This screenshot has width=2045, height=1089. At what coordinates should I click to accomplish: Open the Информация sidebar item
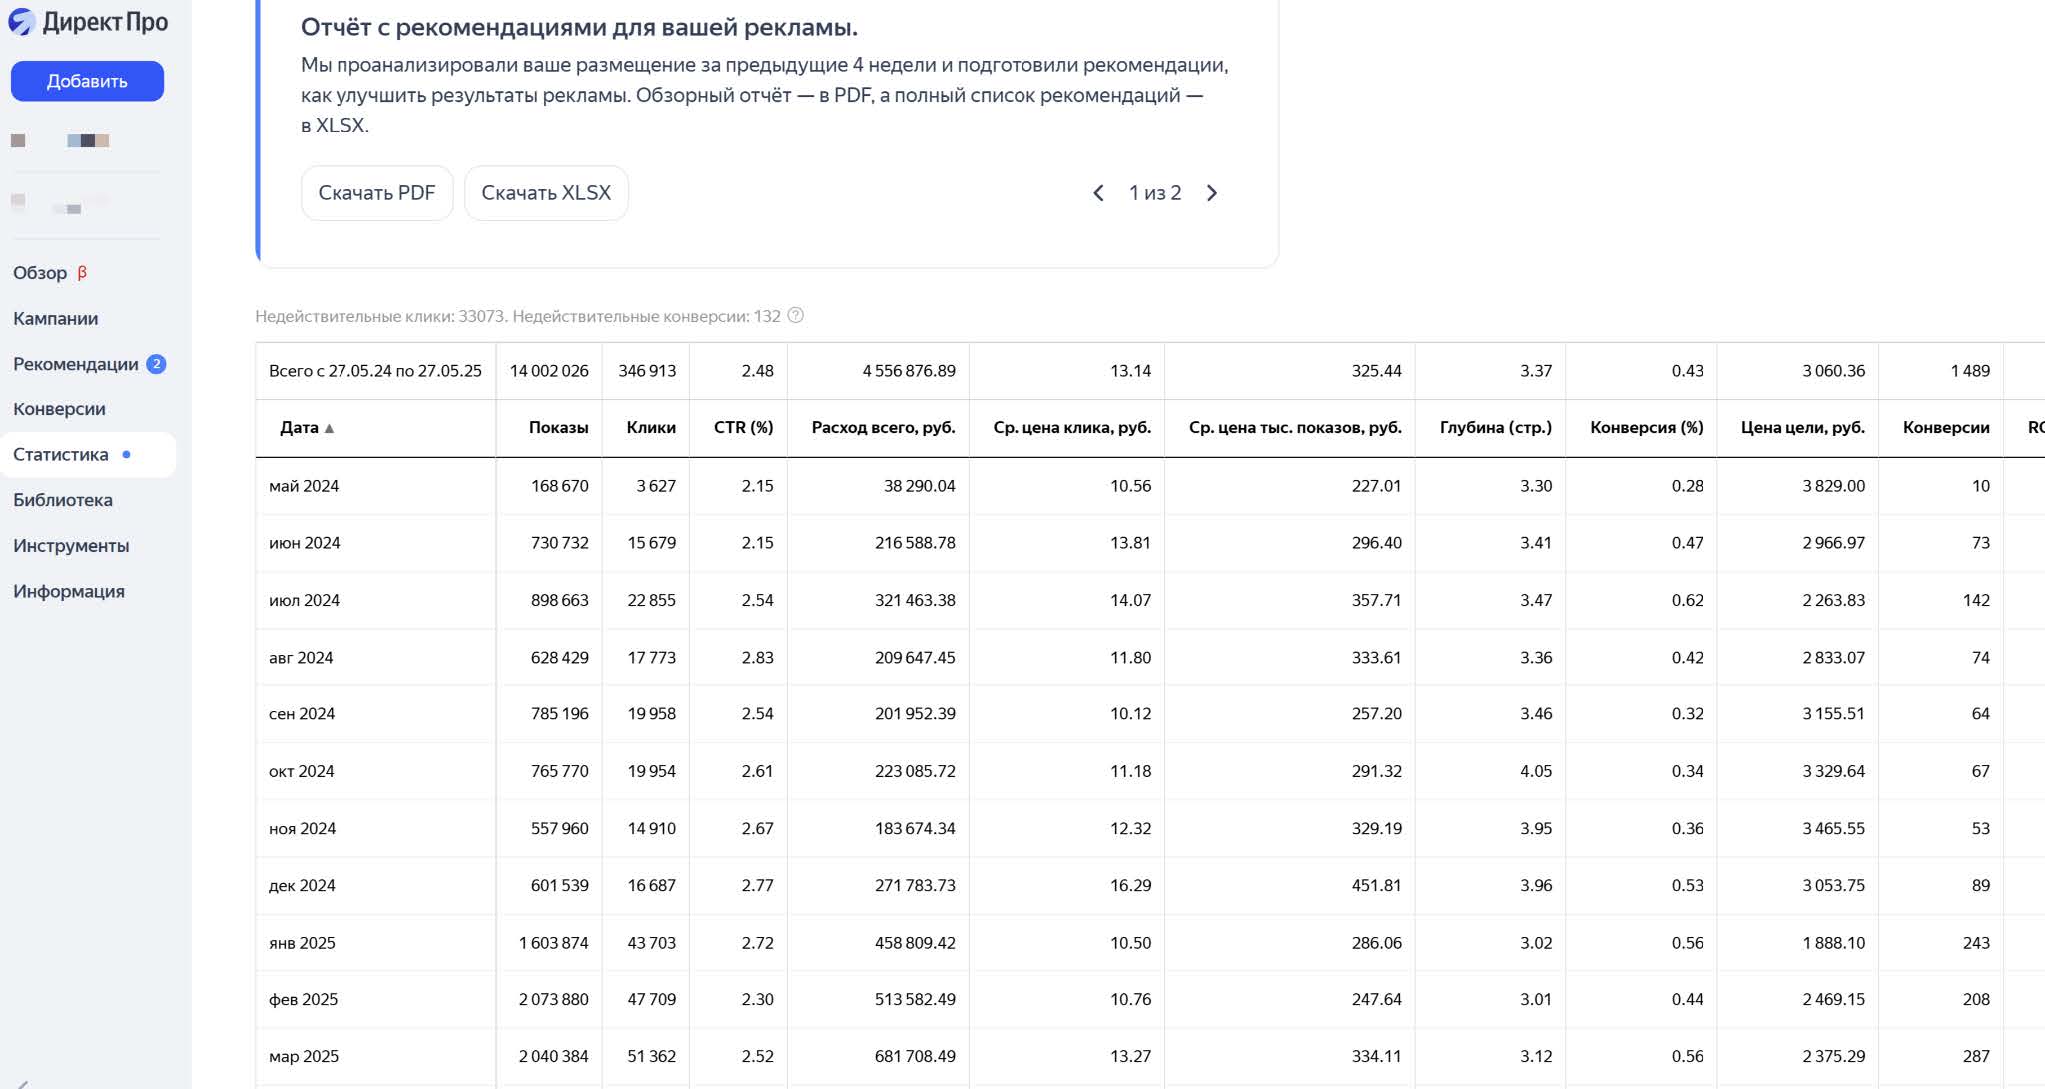pyautogui.click(x=69, y=591)
